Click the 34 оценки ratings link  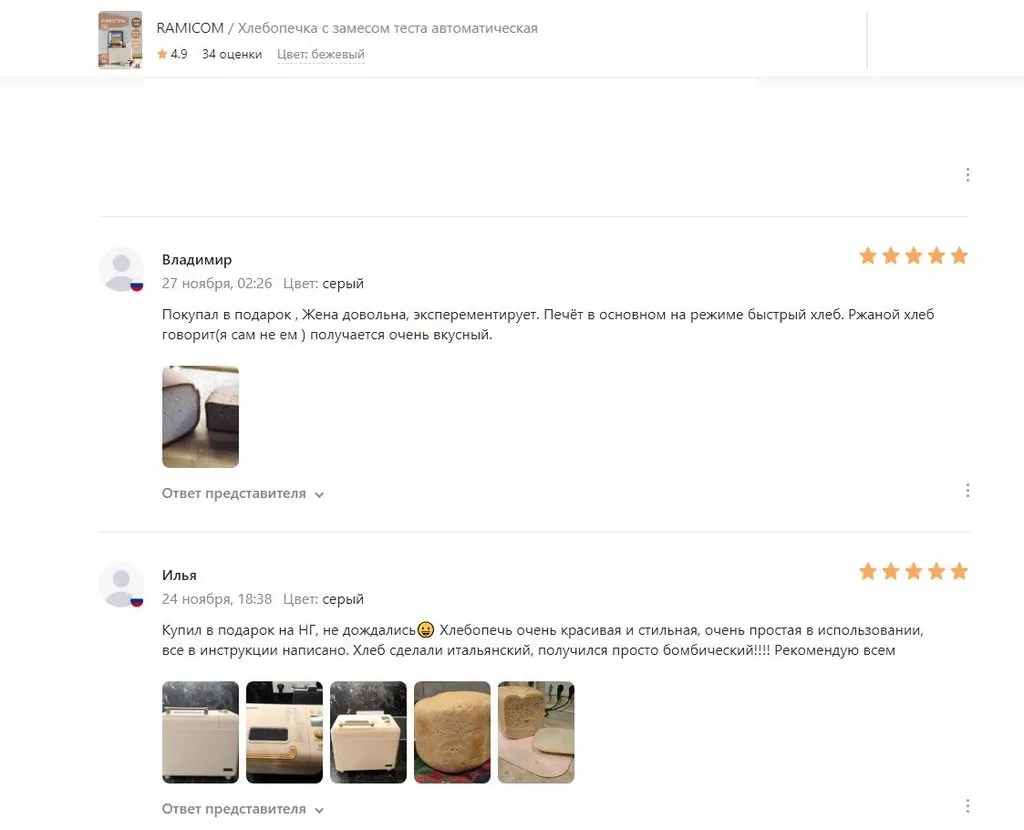pos(232,54)
